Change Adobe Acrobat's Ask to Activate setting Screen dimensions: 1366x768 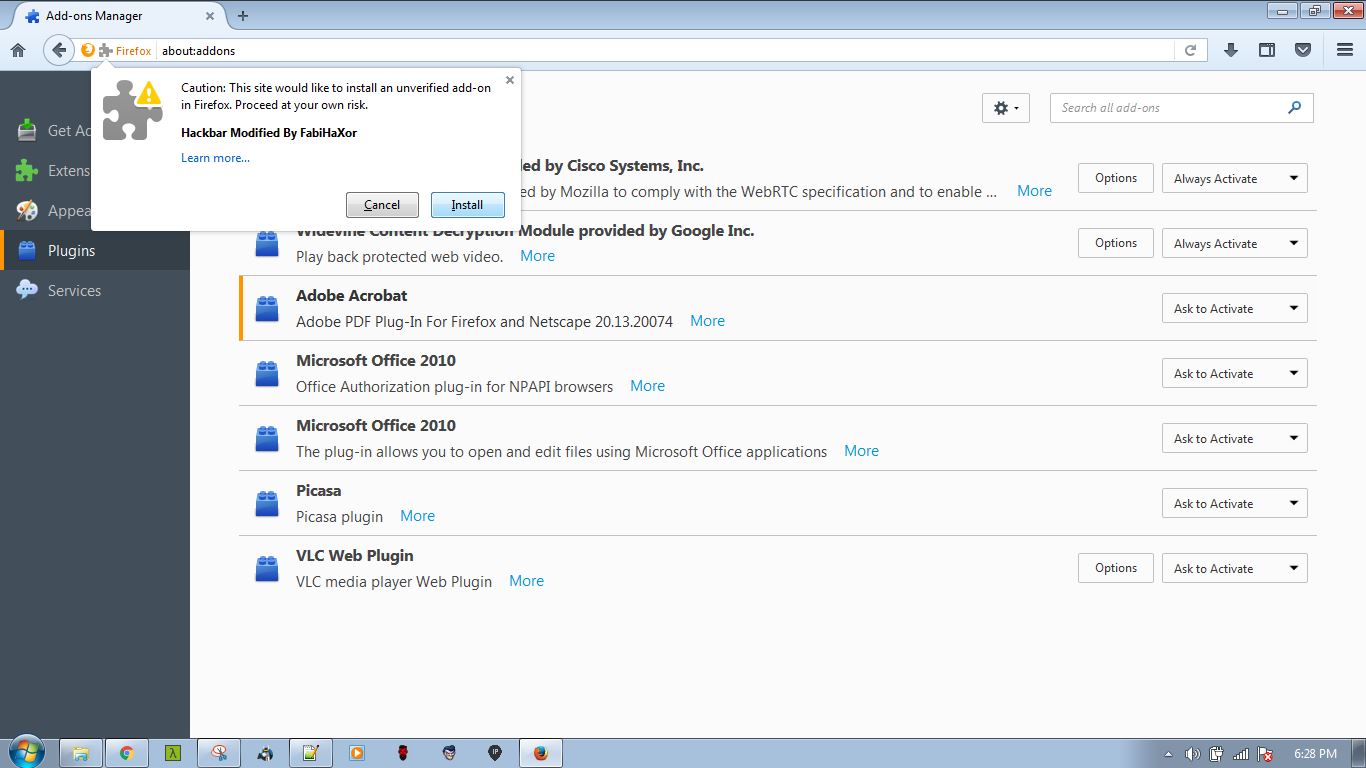1234,308
